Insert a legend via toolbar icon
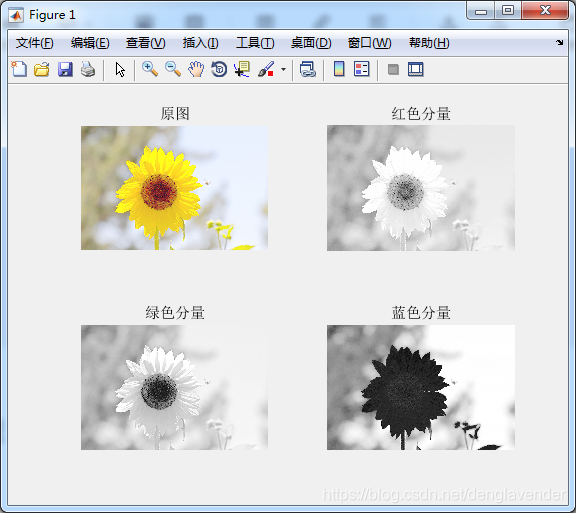 pos(361,69)
